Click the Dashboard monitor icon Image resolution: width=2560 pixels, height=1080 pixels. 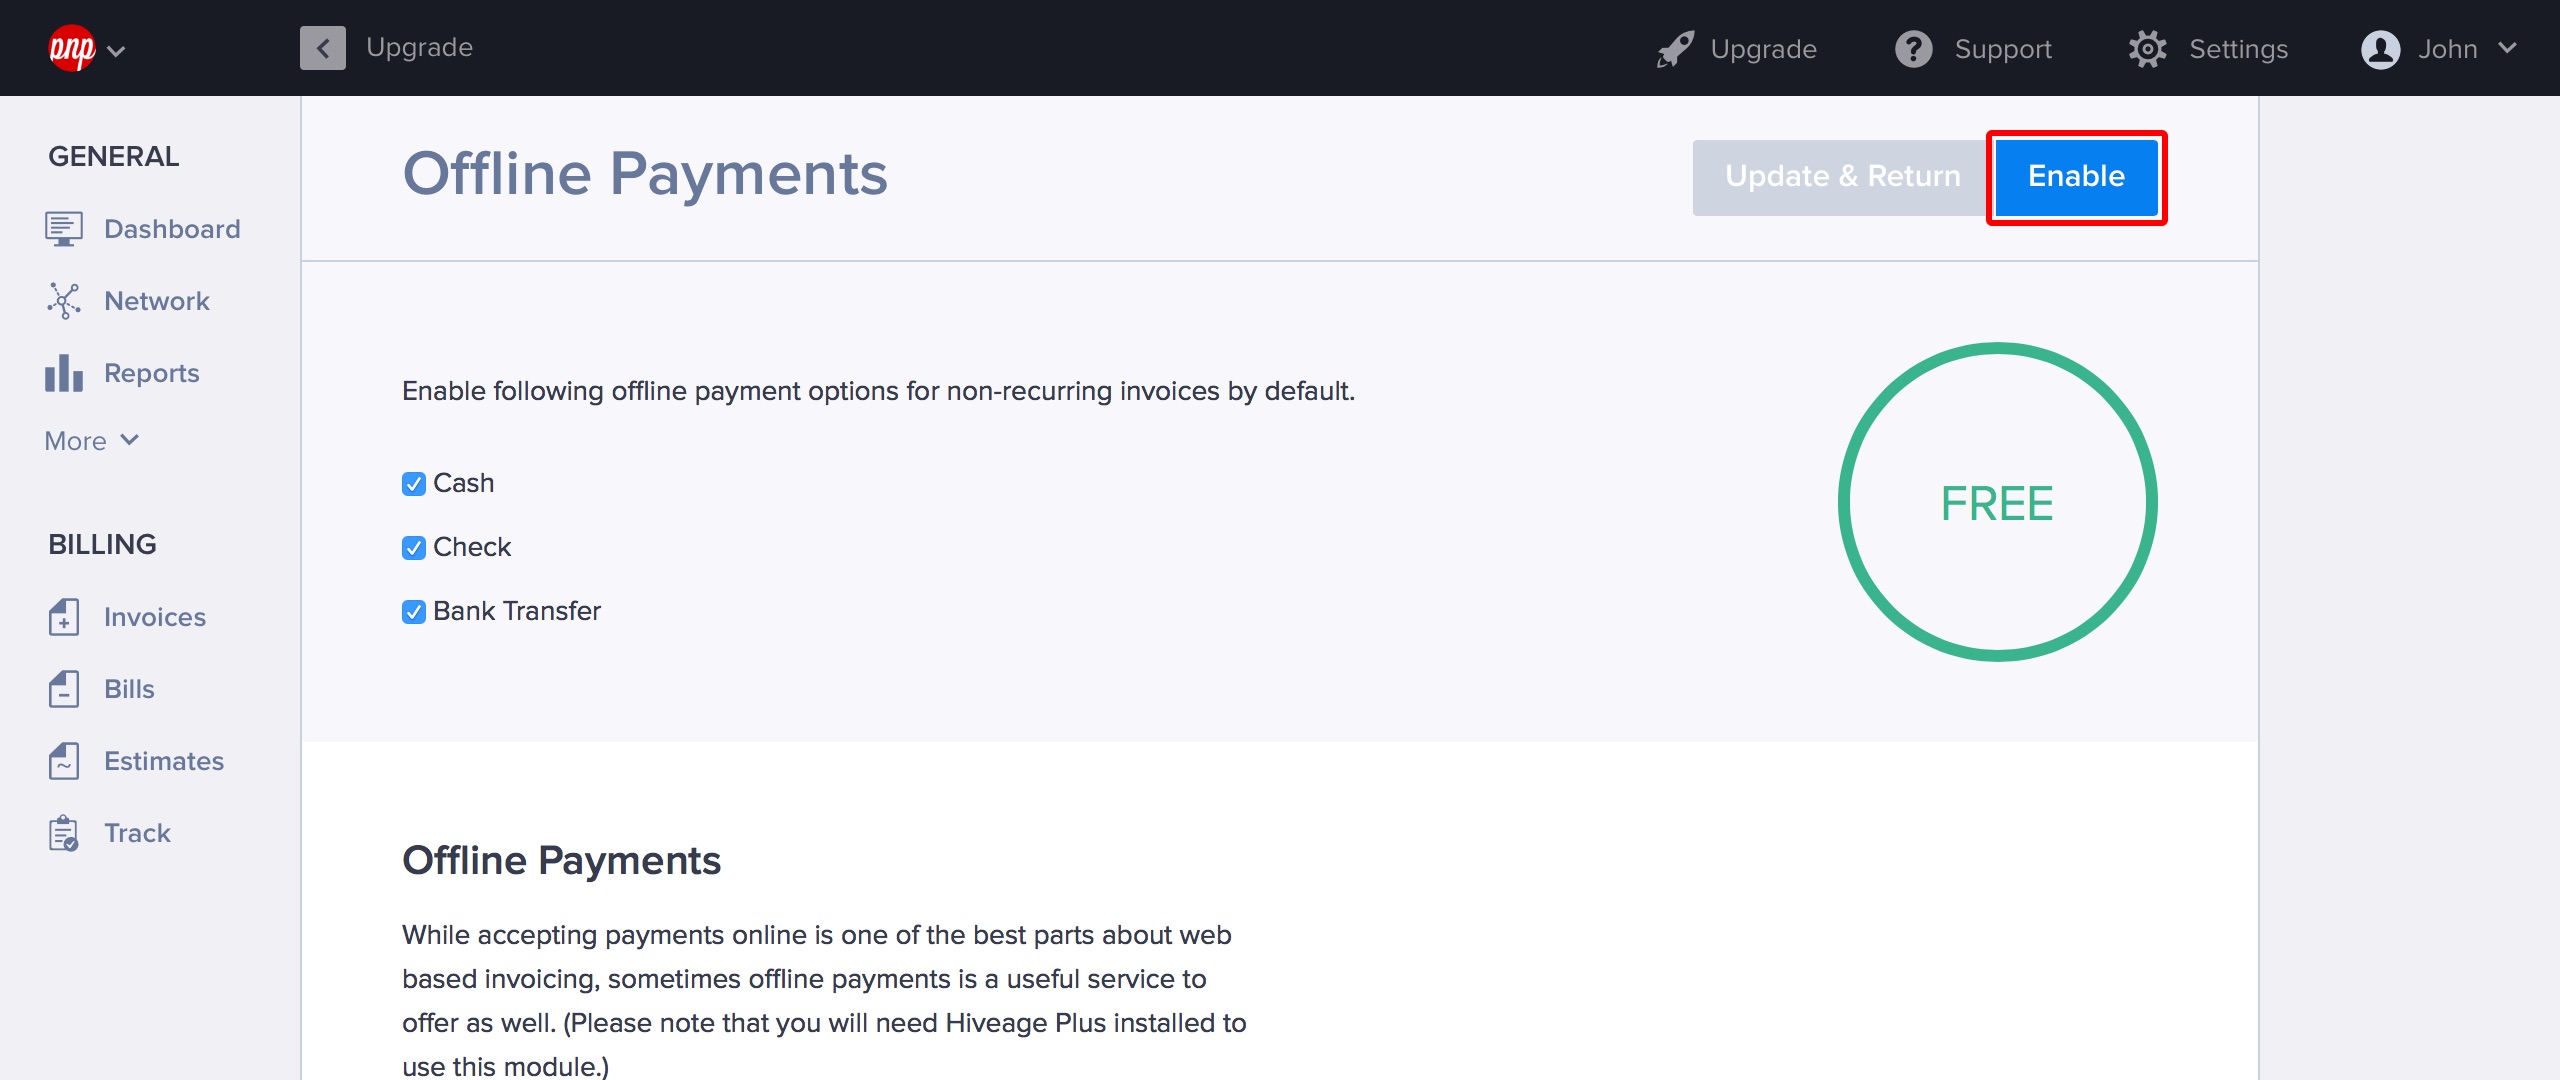(x=63, y=229)
